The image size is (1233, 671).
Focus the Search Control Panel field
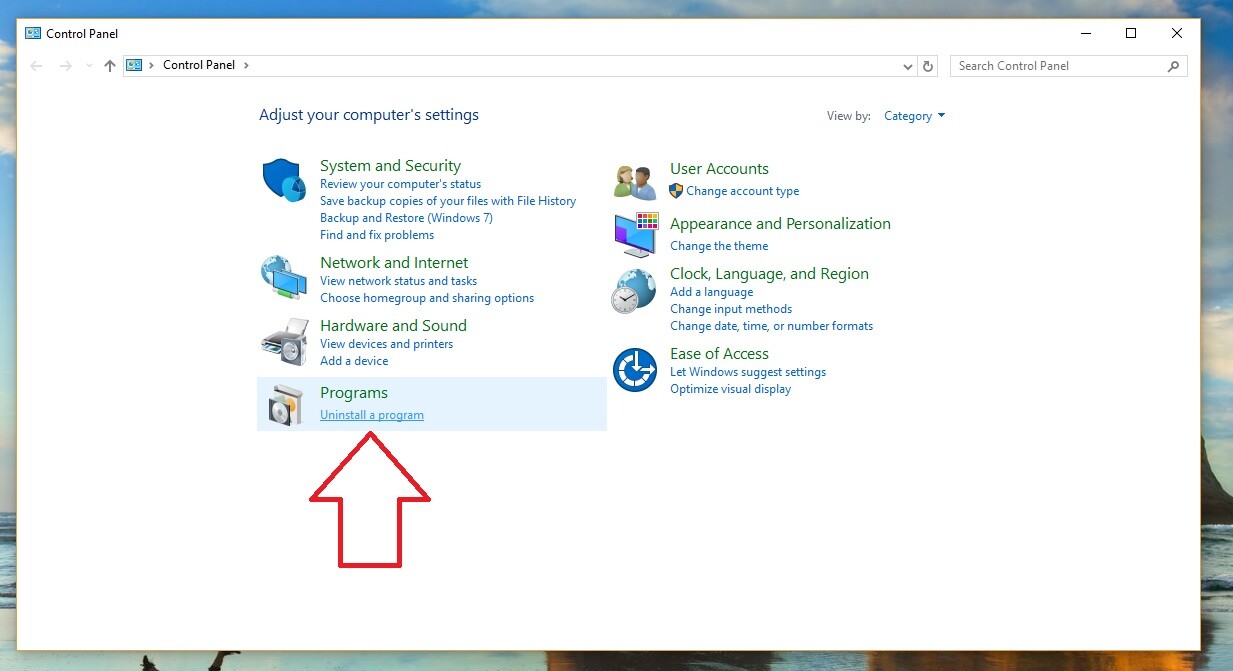pos(1068,66)
